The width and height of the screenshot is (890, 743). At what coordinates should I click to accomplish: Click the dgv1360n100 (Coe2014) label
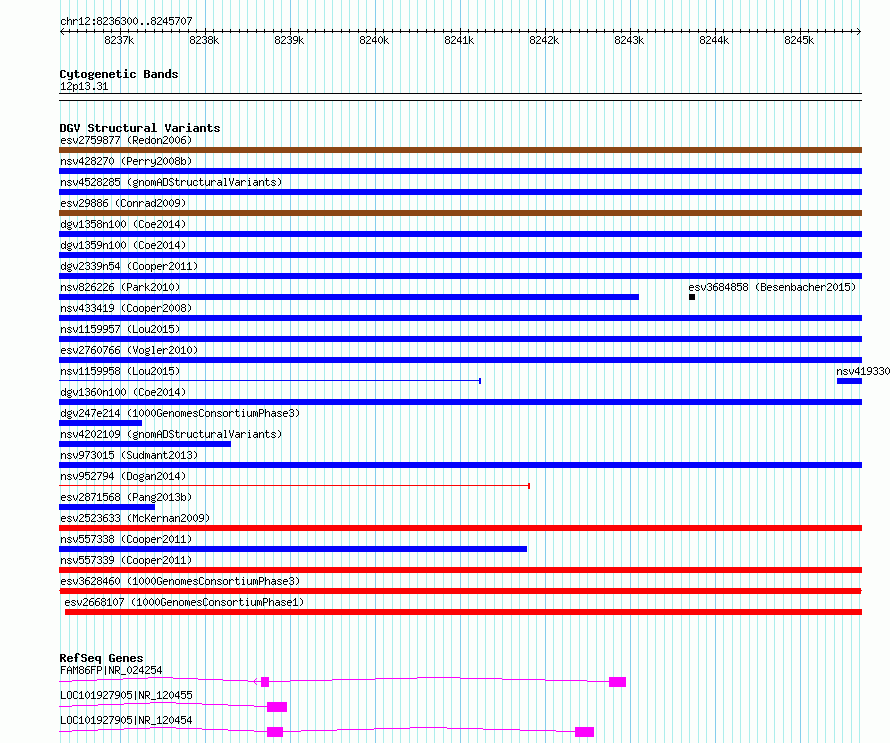pos(123,392)
